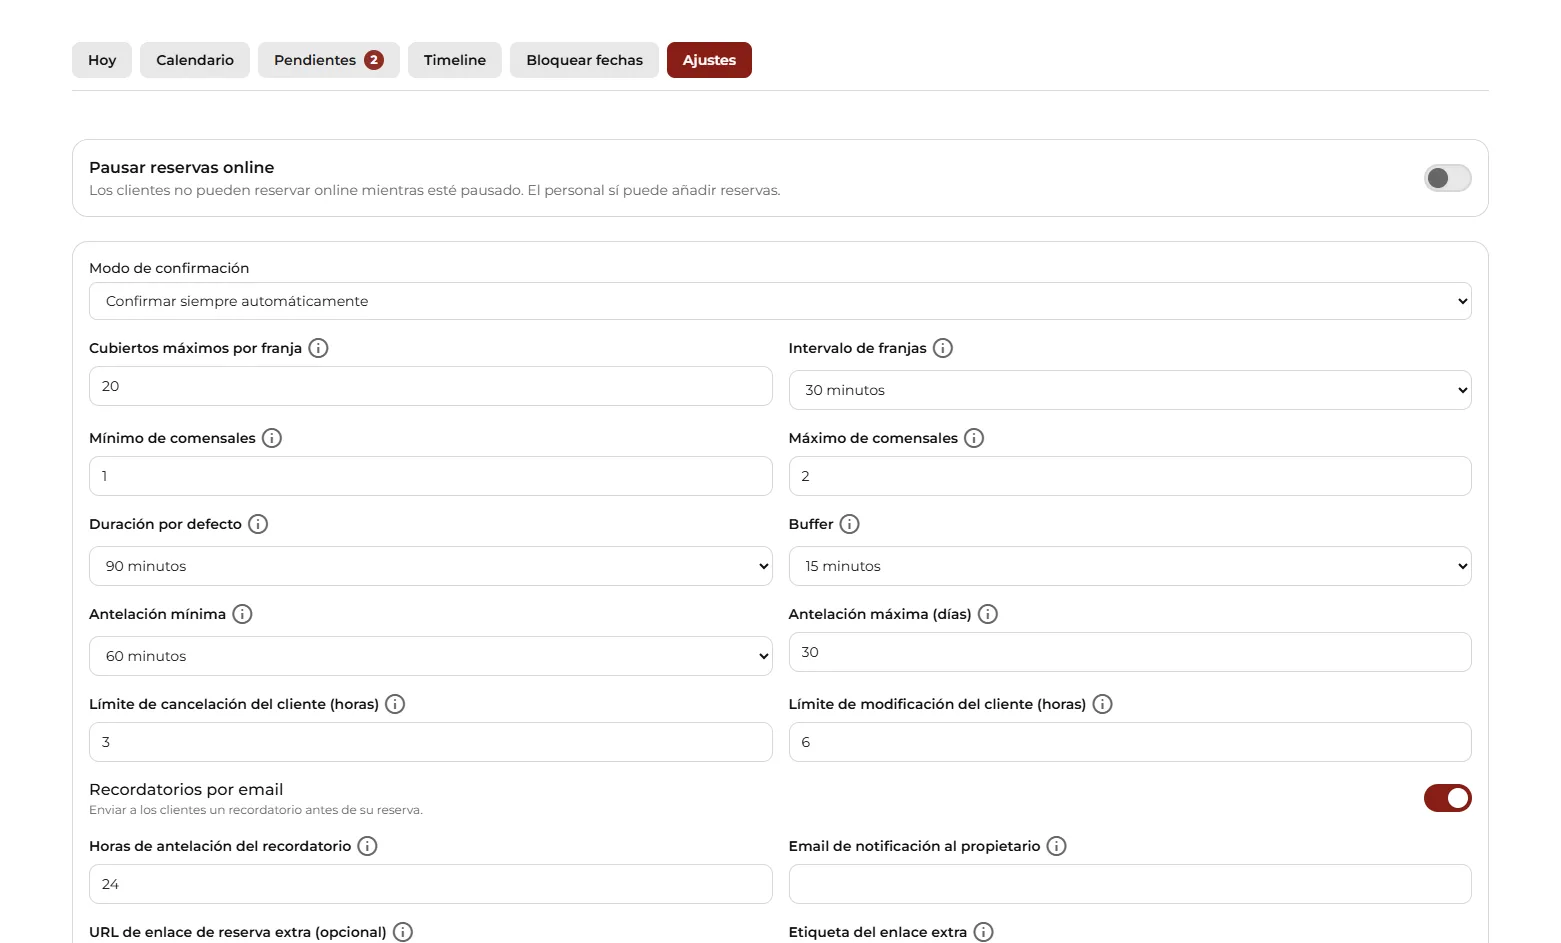Open the Calendario tab
The image size is (1561, 943).
(x=195, y=60)
